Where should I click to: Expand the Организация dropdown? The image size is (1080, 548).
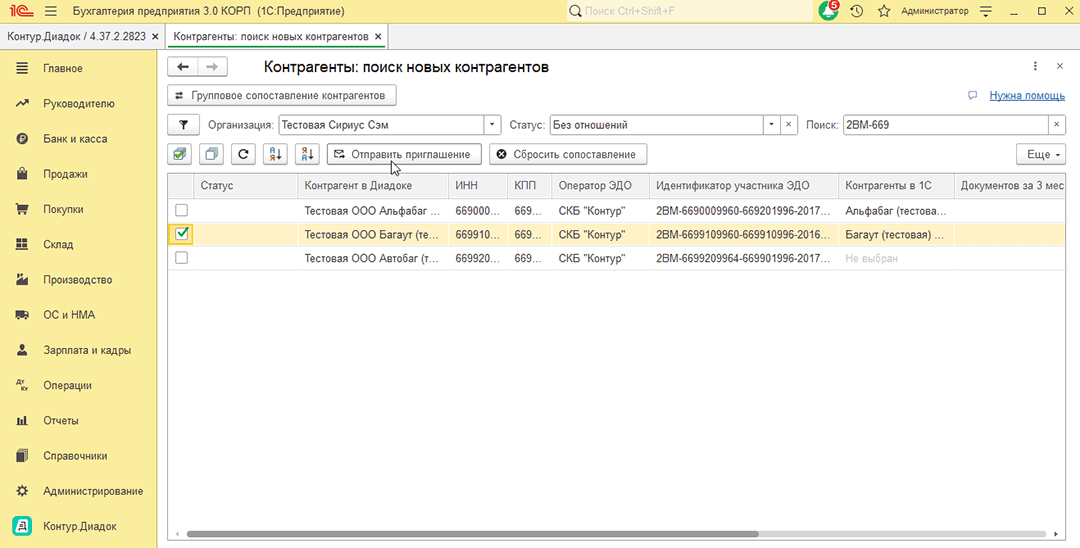pyautogui.click(x=492, y=125)
